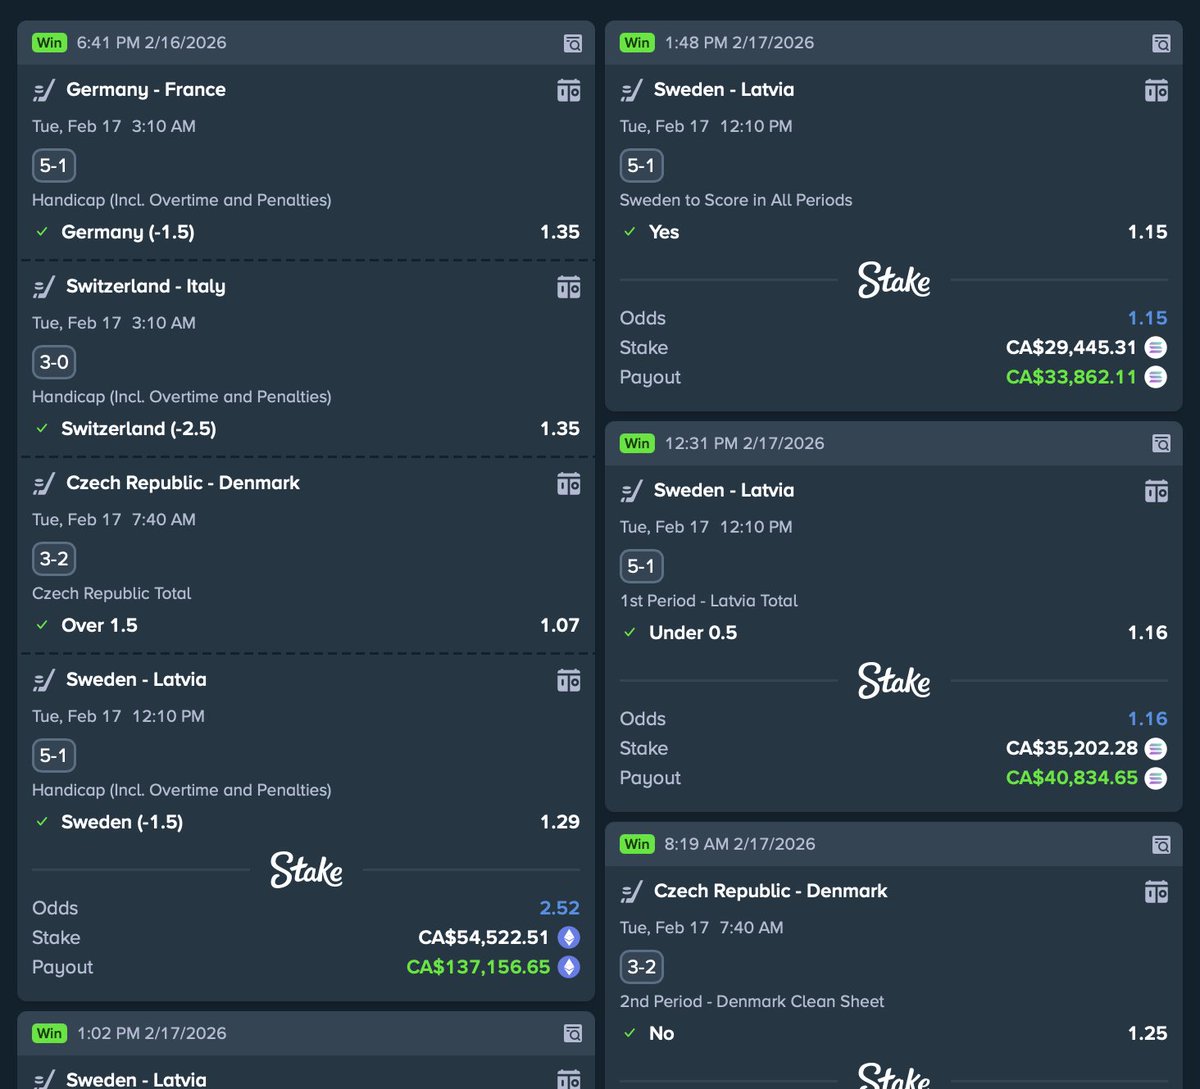Select the Germany (-1.5) selection text
Viewport: 1200px width, 1089px height.
pos(128,232)
